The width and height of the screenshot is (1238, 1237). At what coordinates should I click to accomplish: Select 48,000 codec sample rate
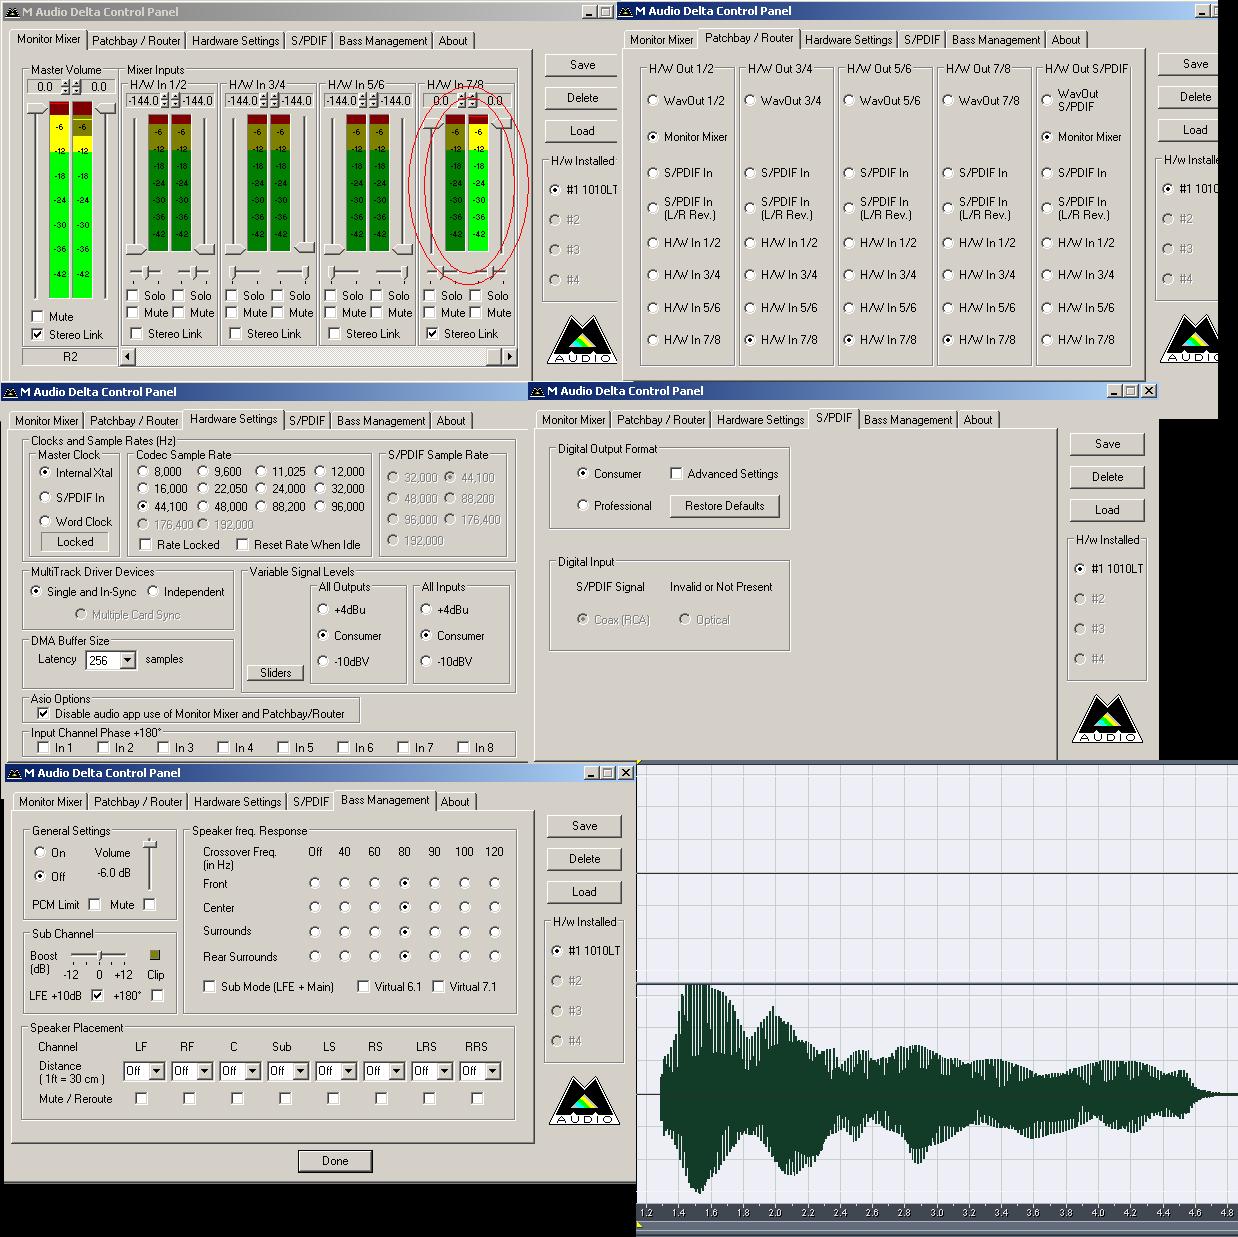point(203,506)
